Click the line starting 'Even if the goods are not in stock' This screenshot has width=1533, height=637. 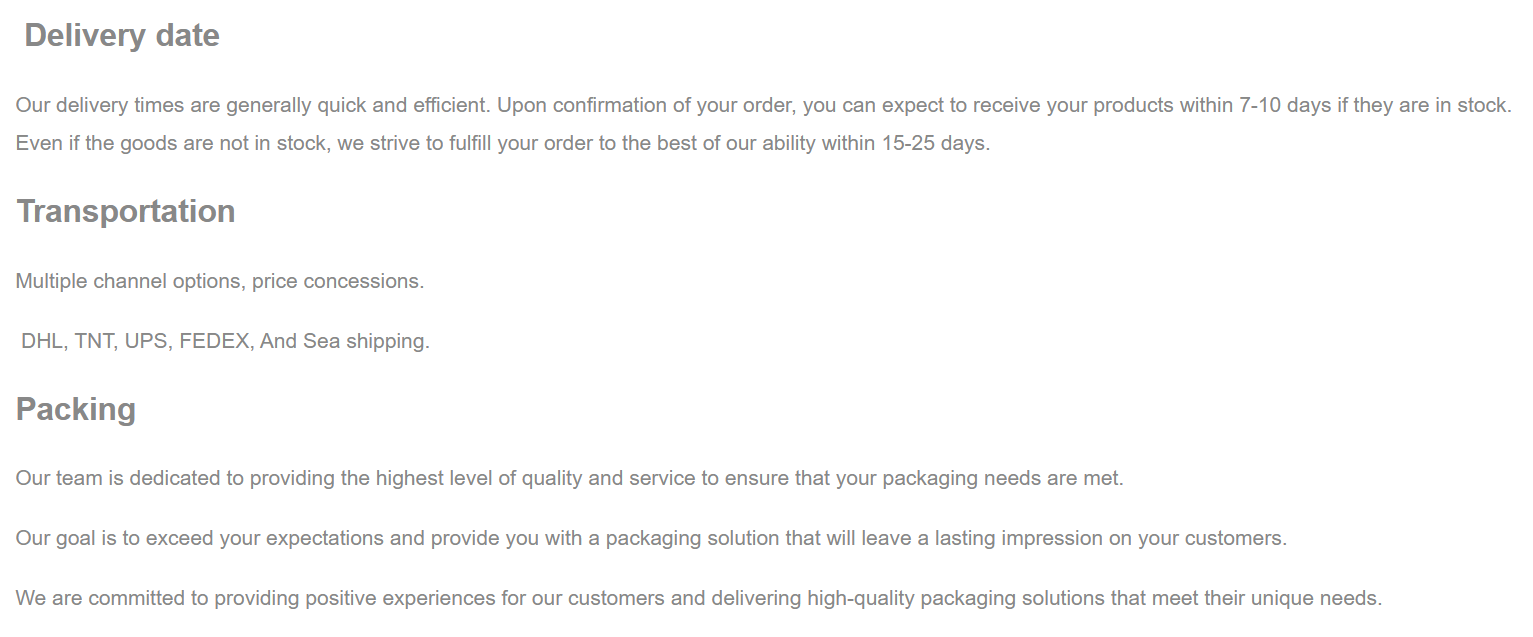503,144
